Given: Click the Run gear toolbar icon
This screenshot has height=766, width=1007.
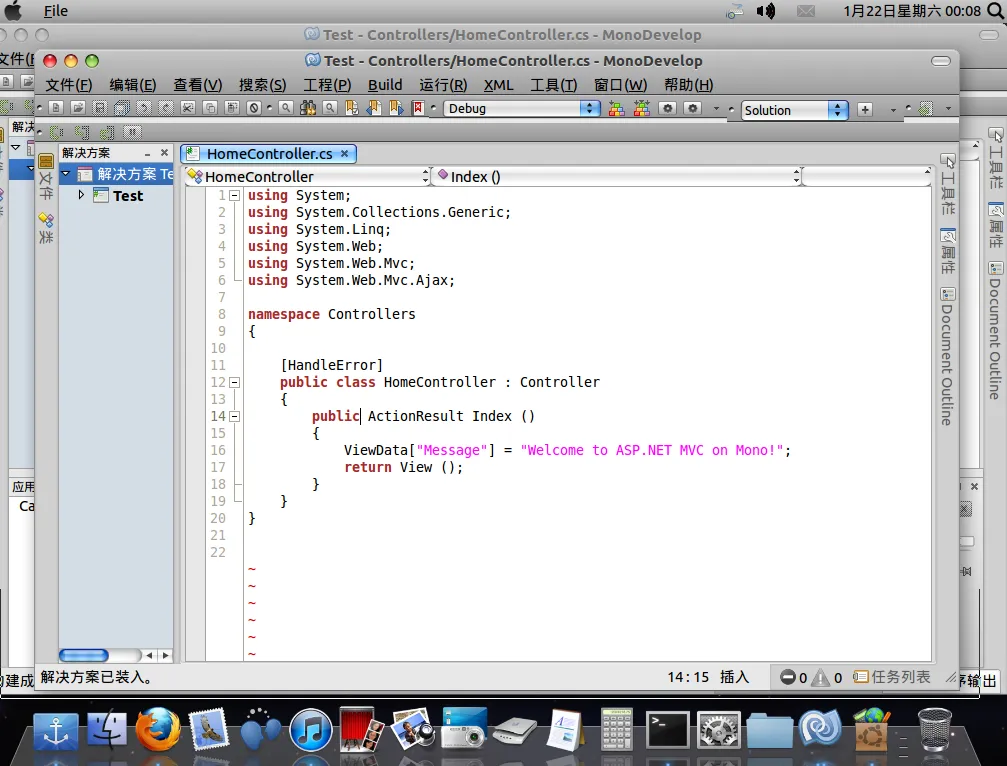Looking at the screenshot, I should (668, 109).
